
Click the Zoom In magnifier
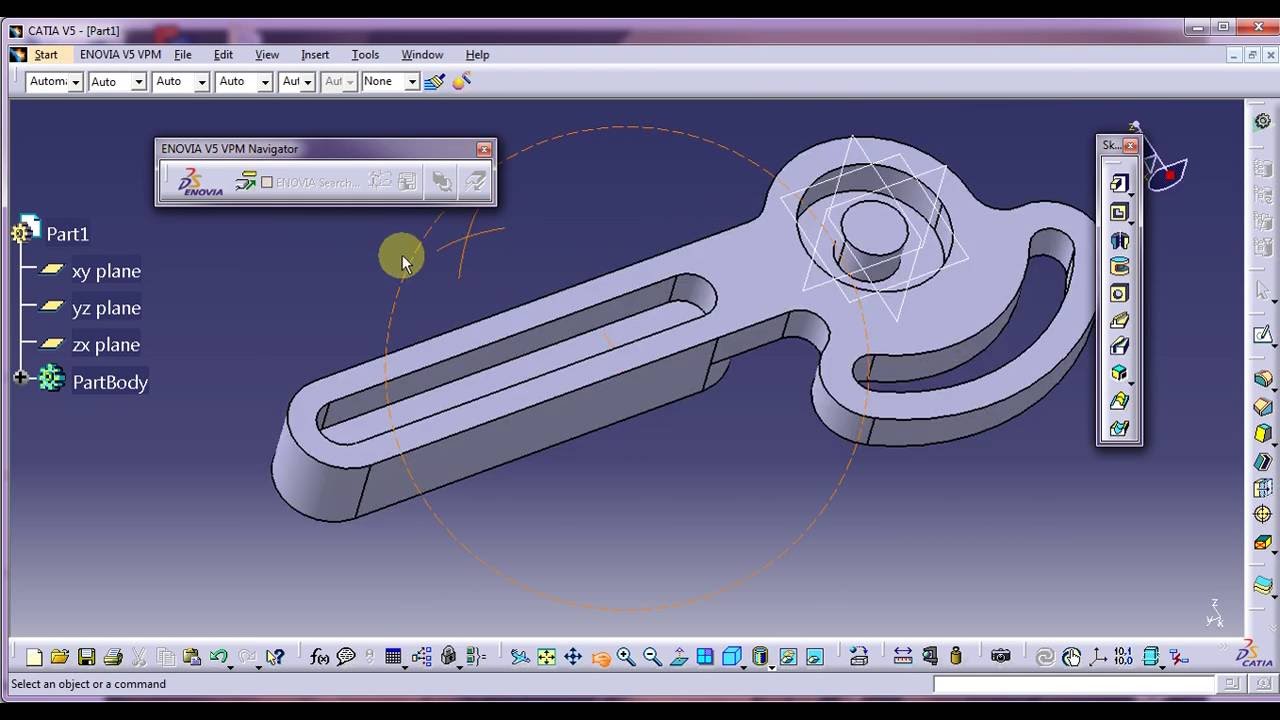pos(626,657)
